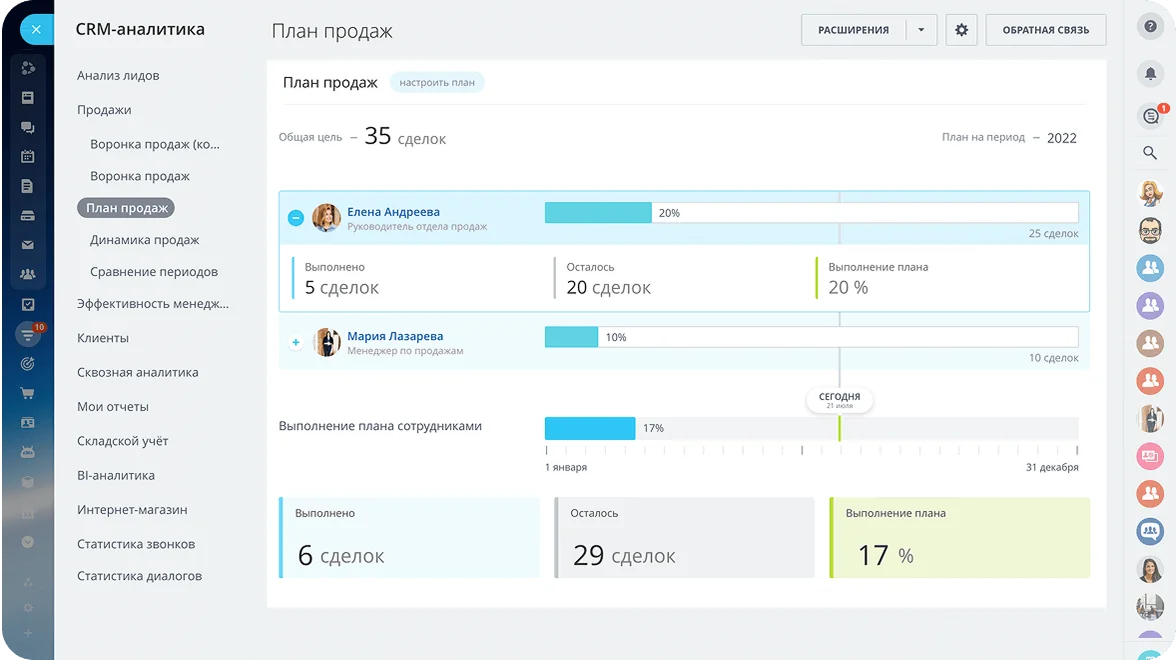Click the настроить план link

pos(437,83)
